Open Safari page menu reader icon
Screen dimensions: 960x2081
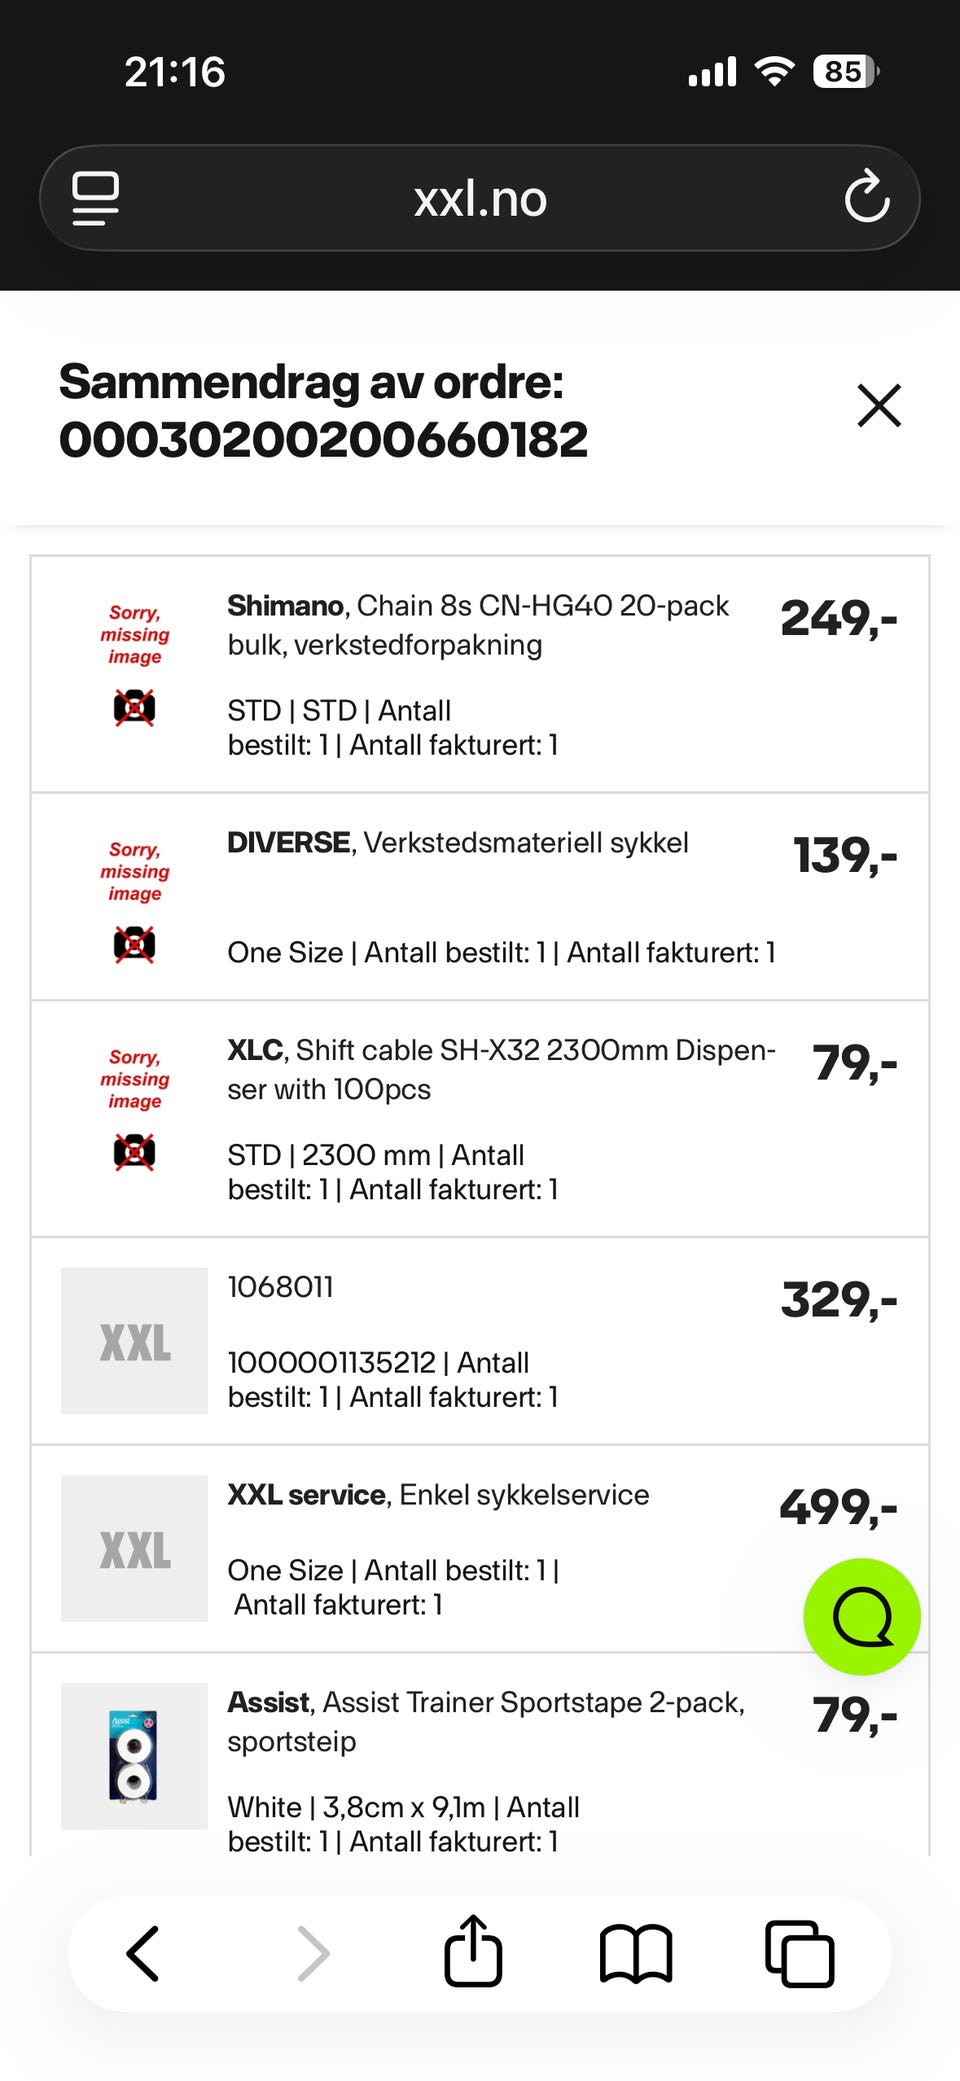click(96, 198)
